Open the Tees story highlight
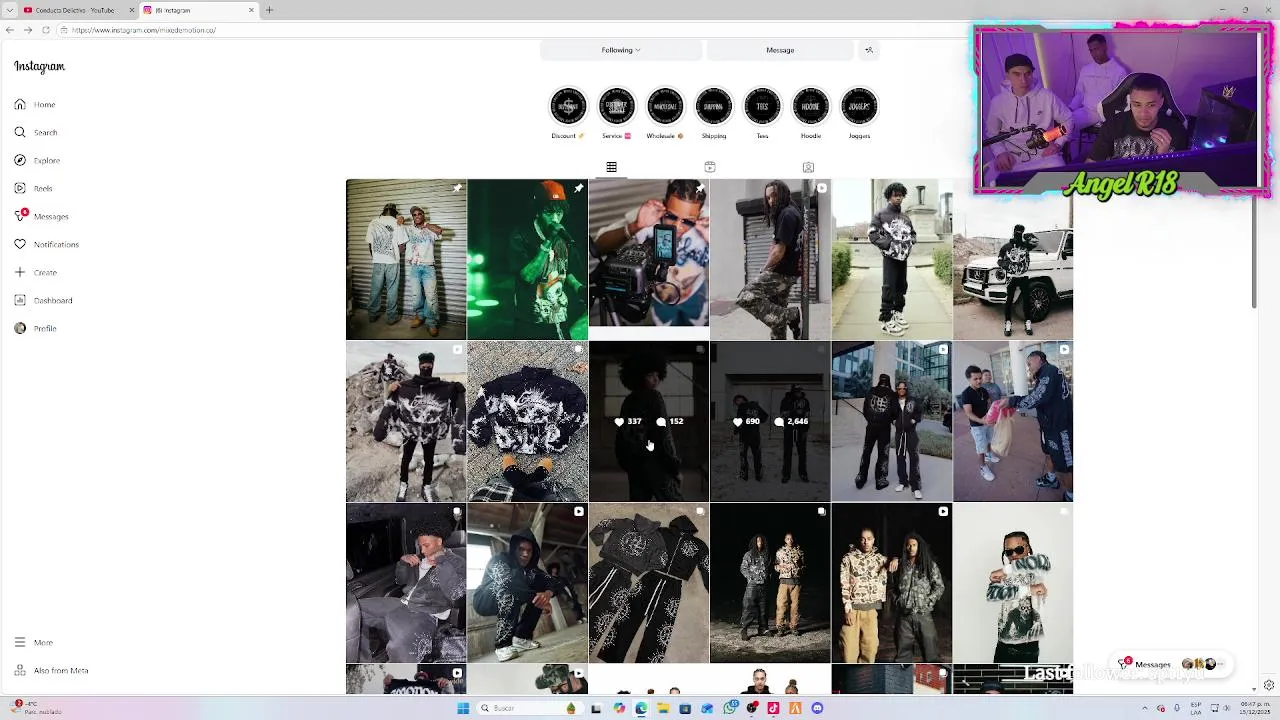The image size is (1280, 720). point(762,106)
